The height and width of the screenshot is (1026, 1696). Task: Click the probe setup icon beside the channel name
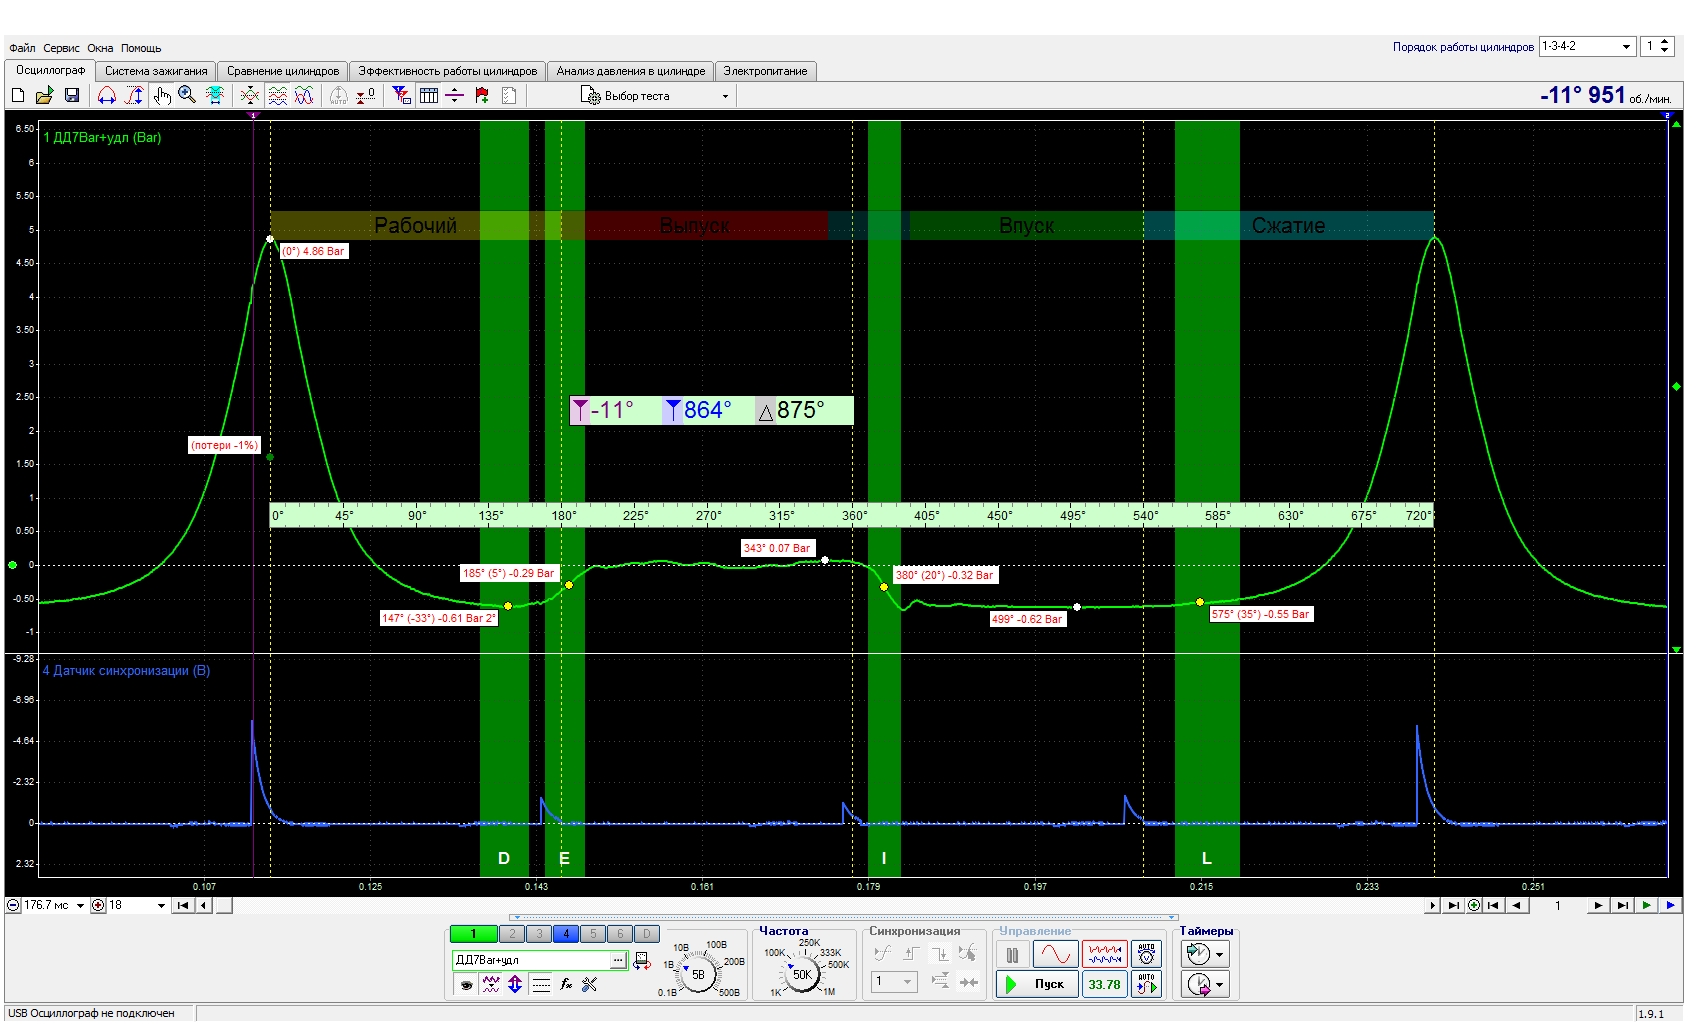pyautogui.click(x=642, y=961)
